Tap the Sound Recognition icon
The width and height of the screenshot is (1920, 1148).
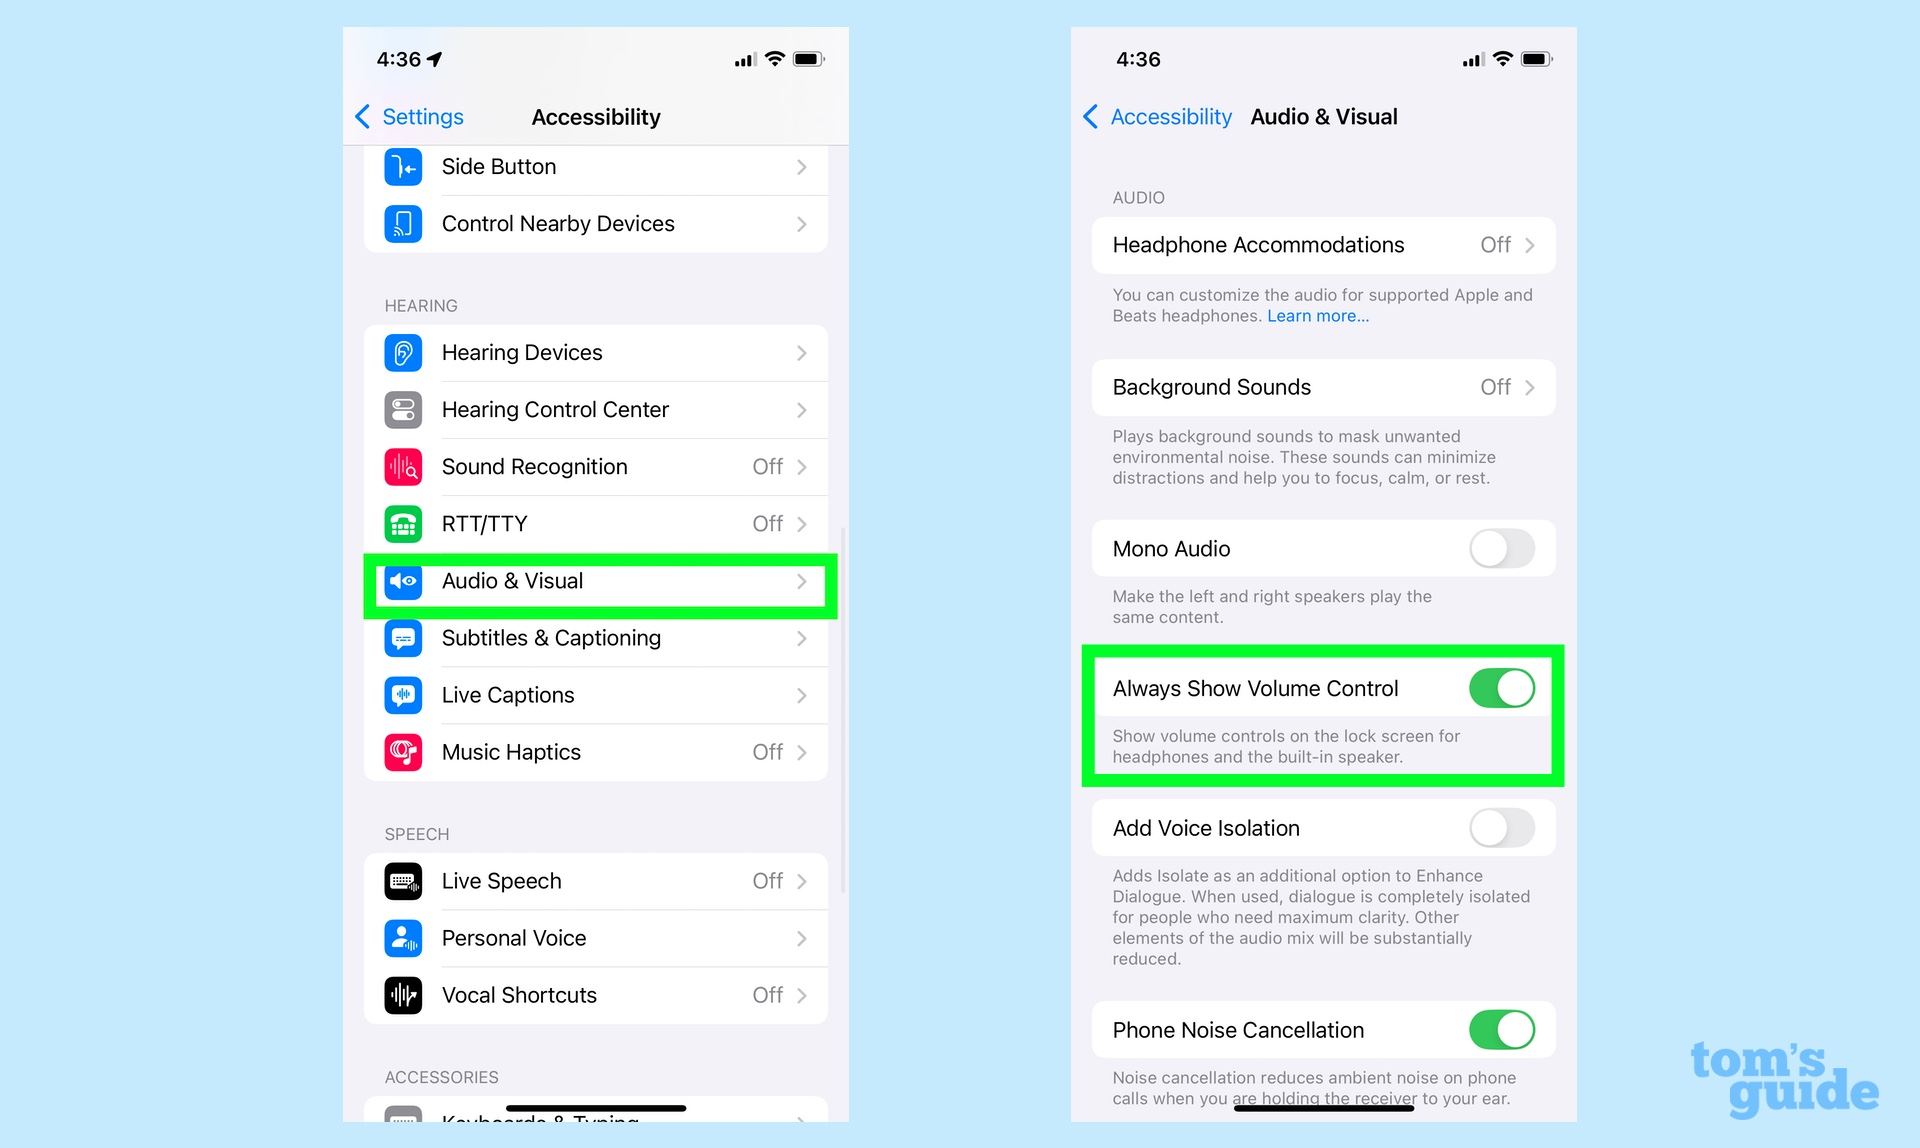pyautogui.click(x=404, y=467)
